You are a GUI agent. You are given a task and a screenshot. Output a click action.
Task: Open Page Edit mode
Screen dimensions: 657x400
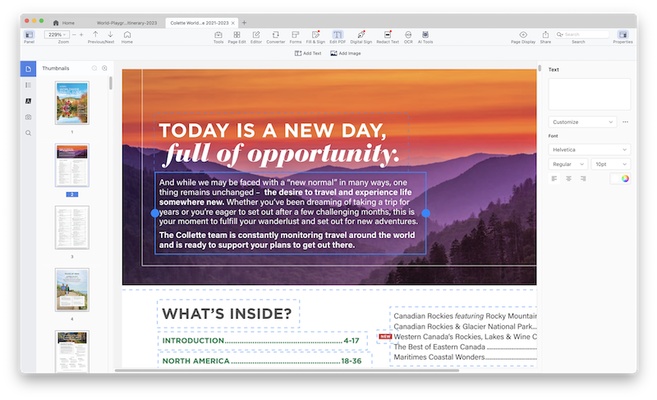(237, 37)
